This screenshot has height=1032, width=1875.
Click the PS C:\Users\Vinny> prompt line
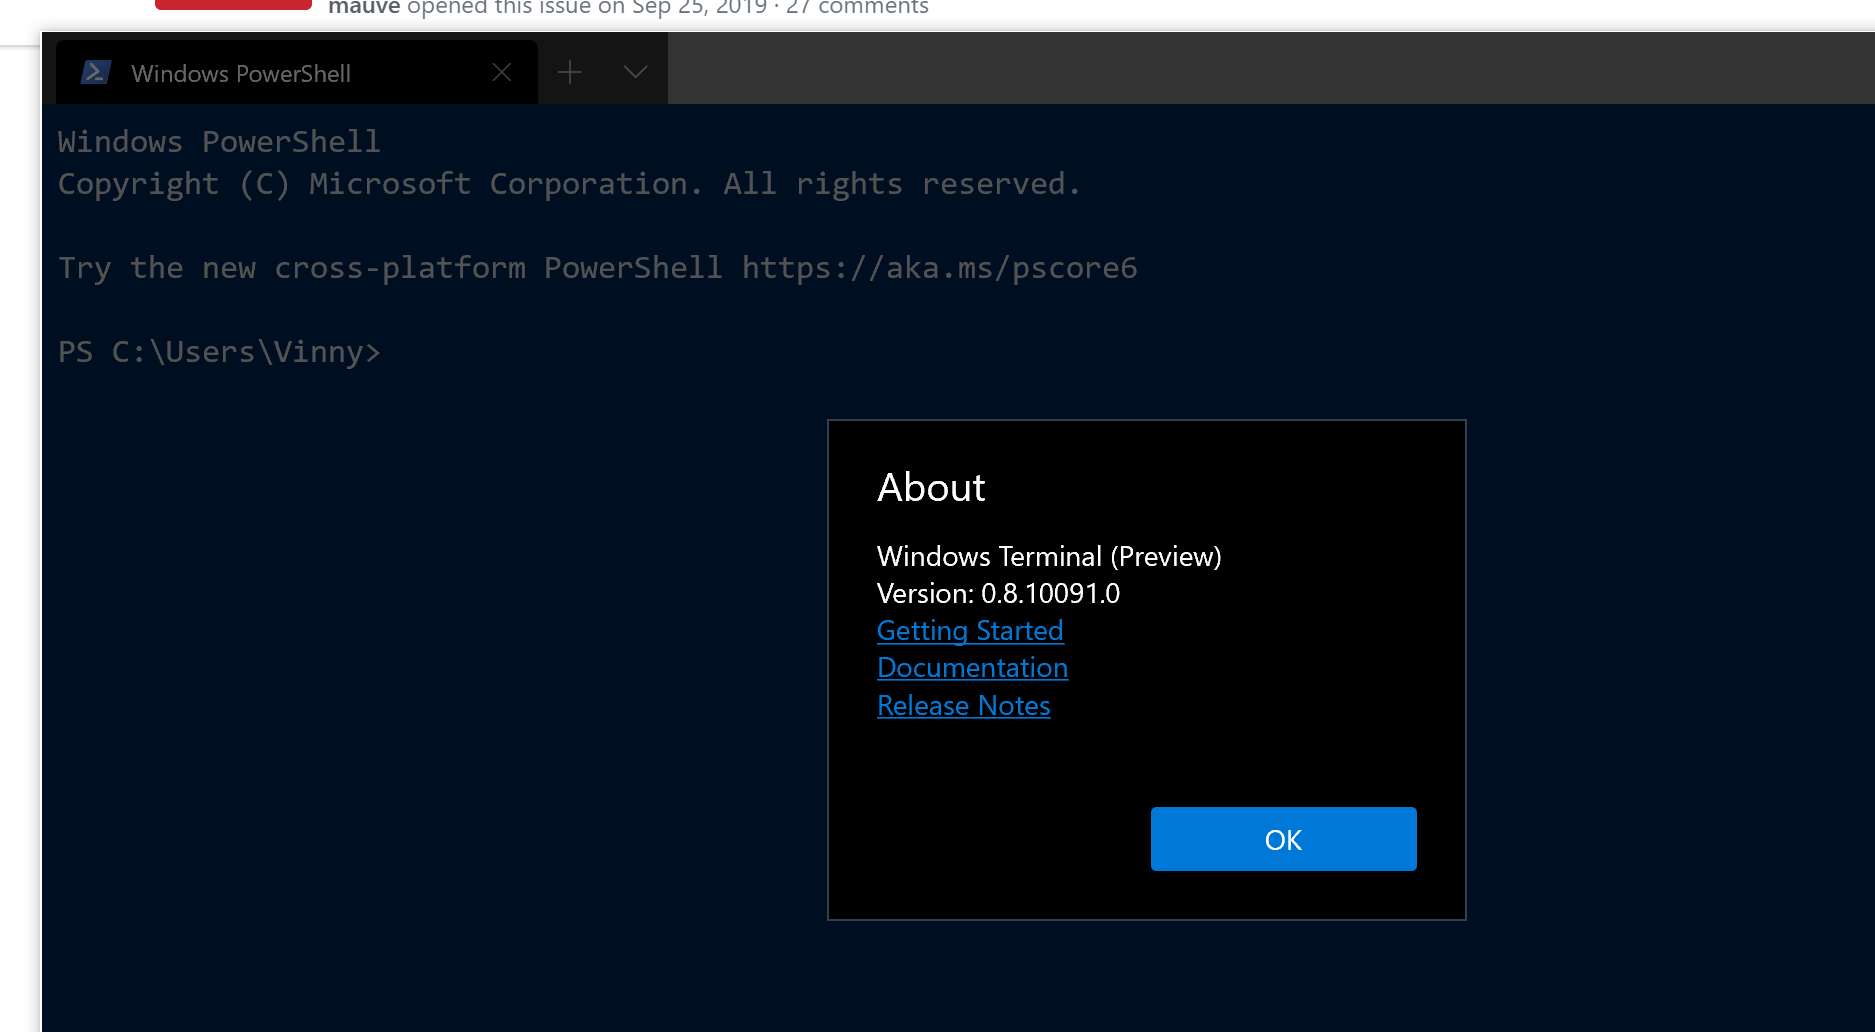(x=219, y=352)
